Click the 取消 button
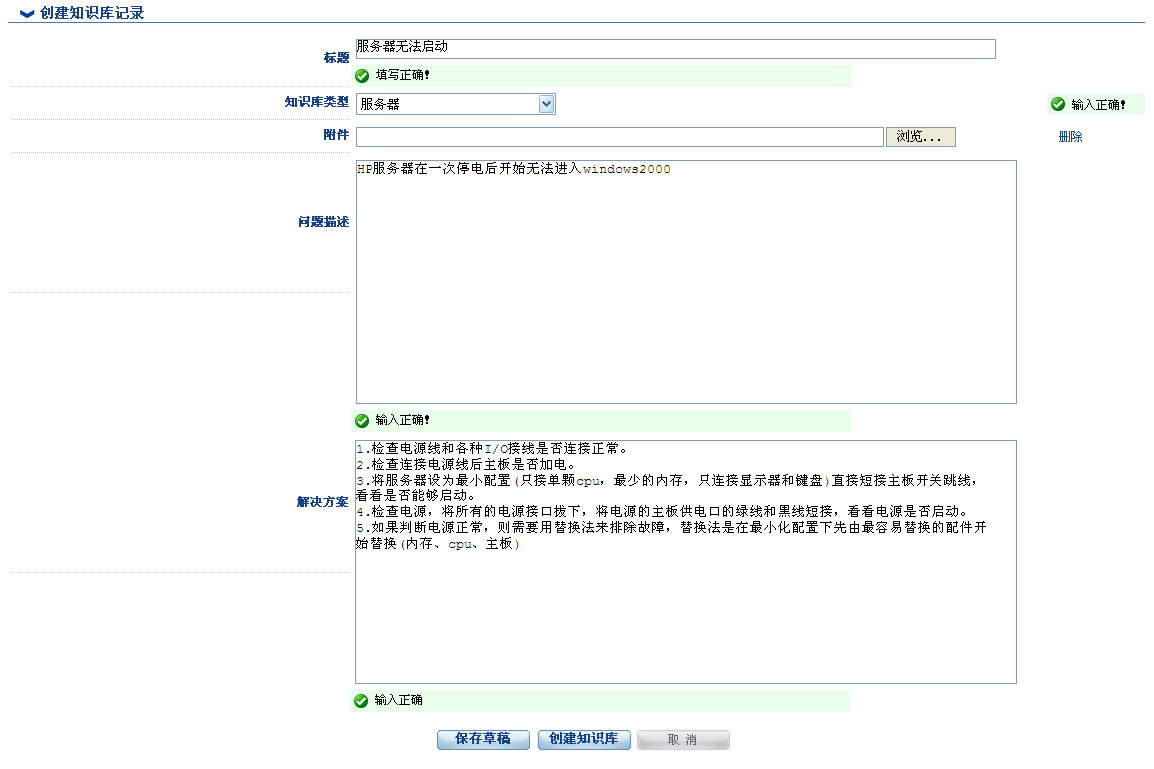This screenshot has width=1154, height=769. (x=683, y=740)
